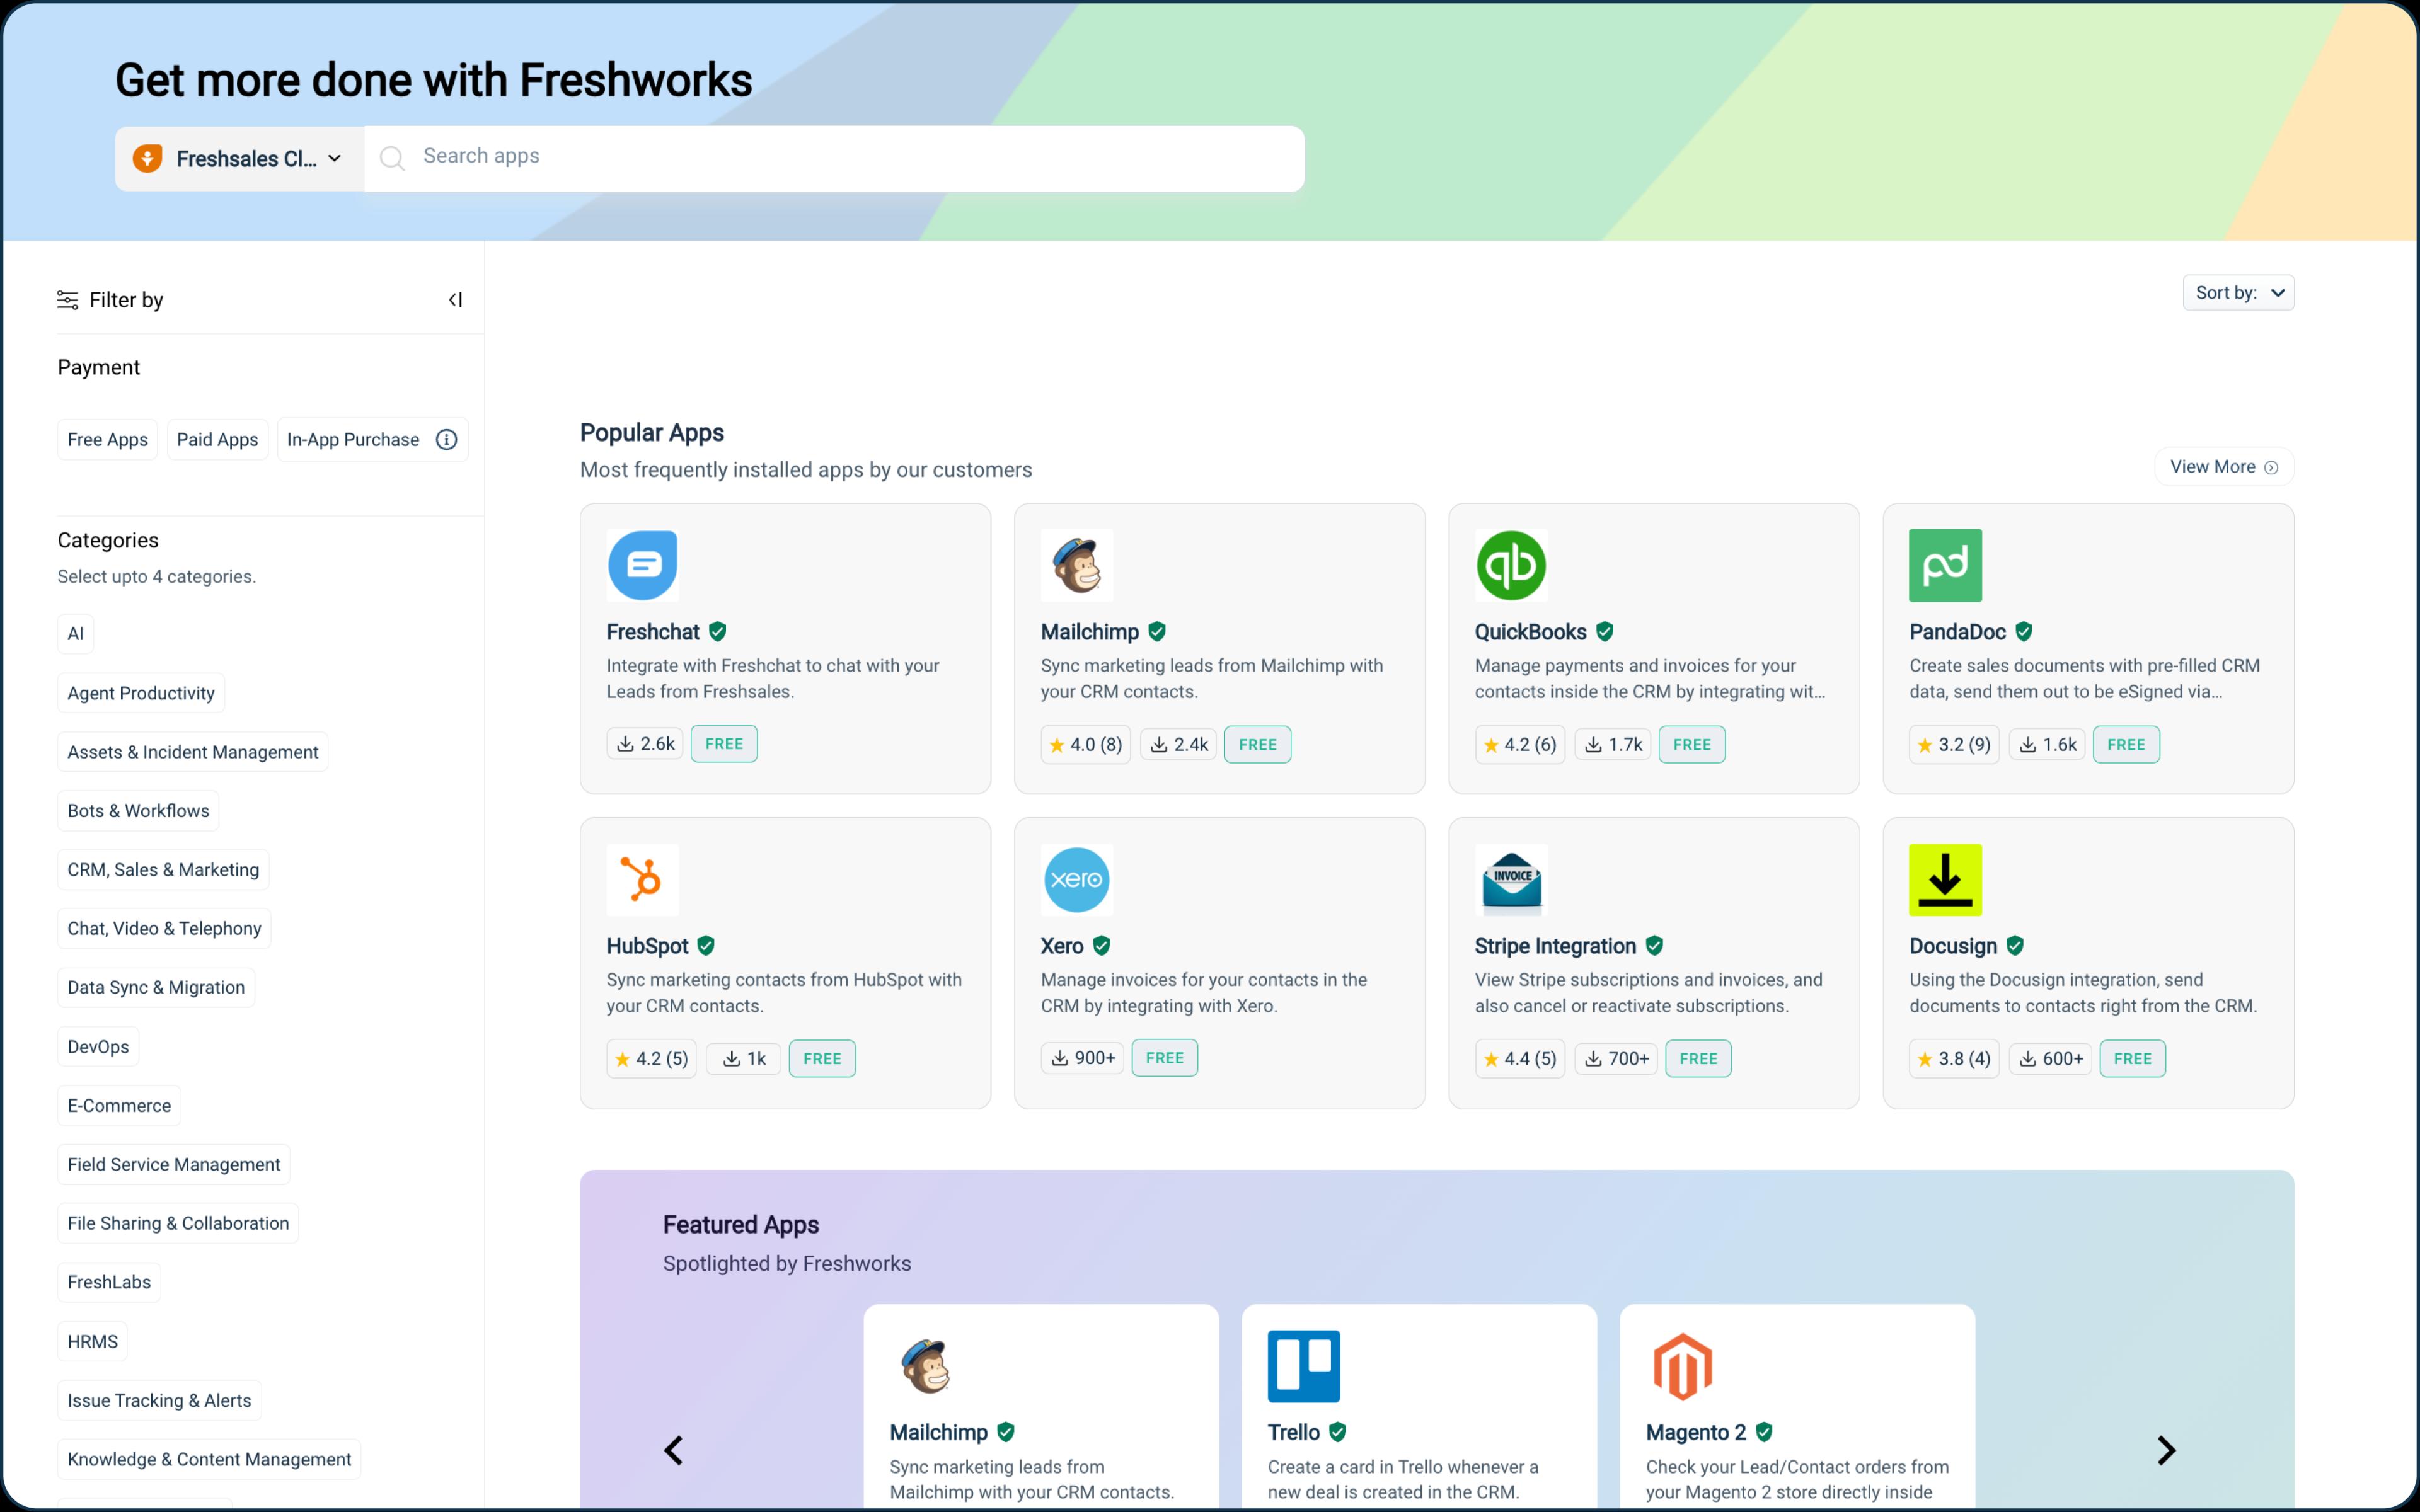
Task: Click the Trello logo in Featured Apps
Action: (x=1304, y=1366)
